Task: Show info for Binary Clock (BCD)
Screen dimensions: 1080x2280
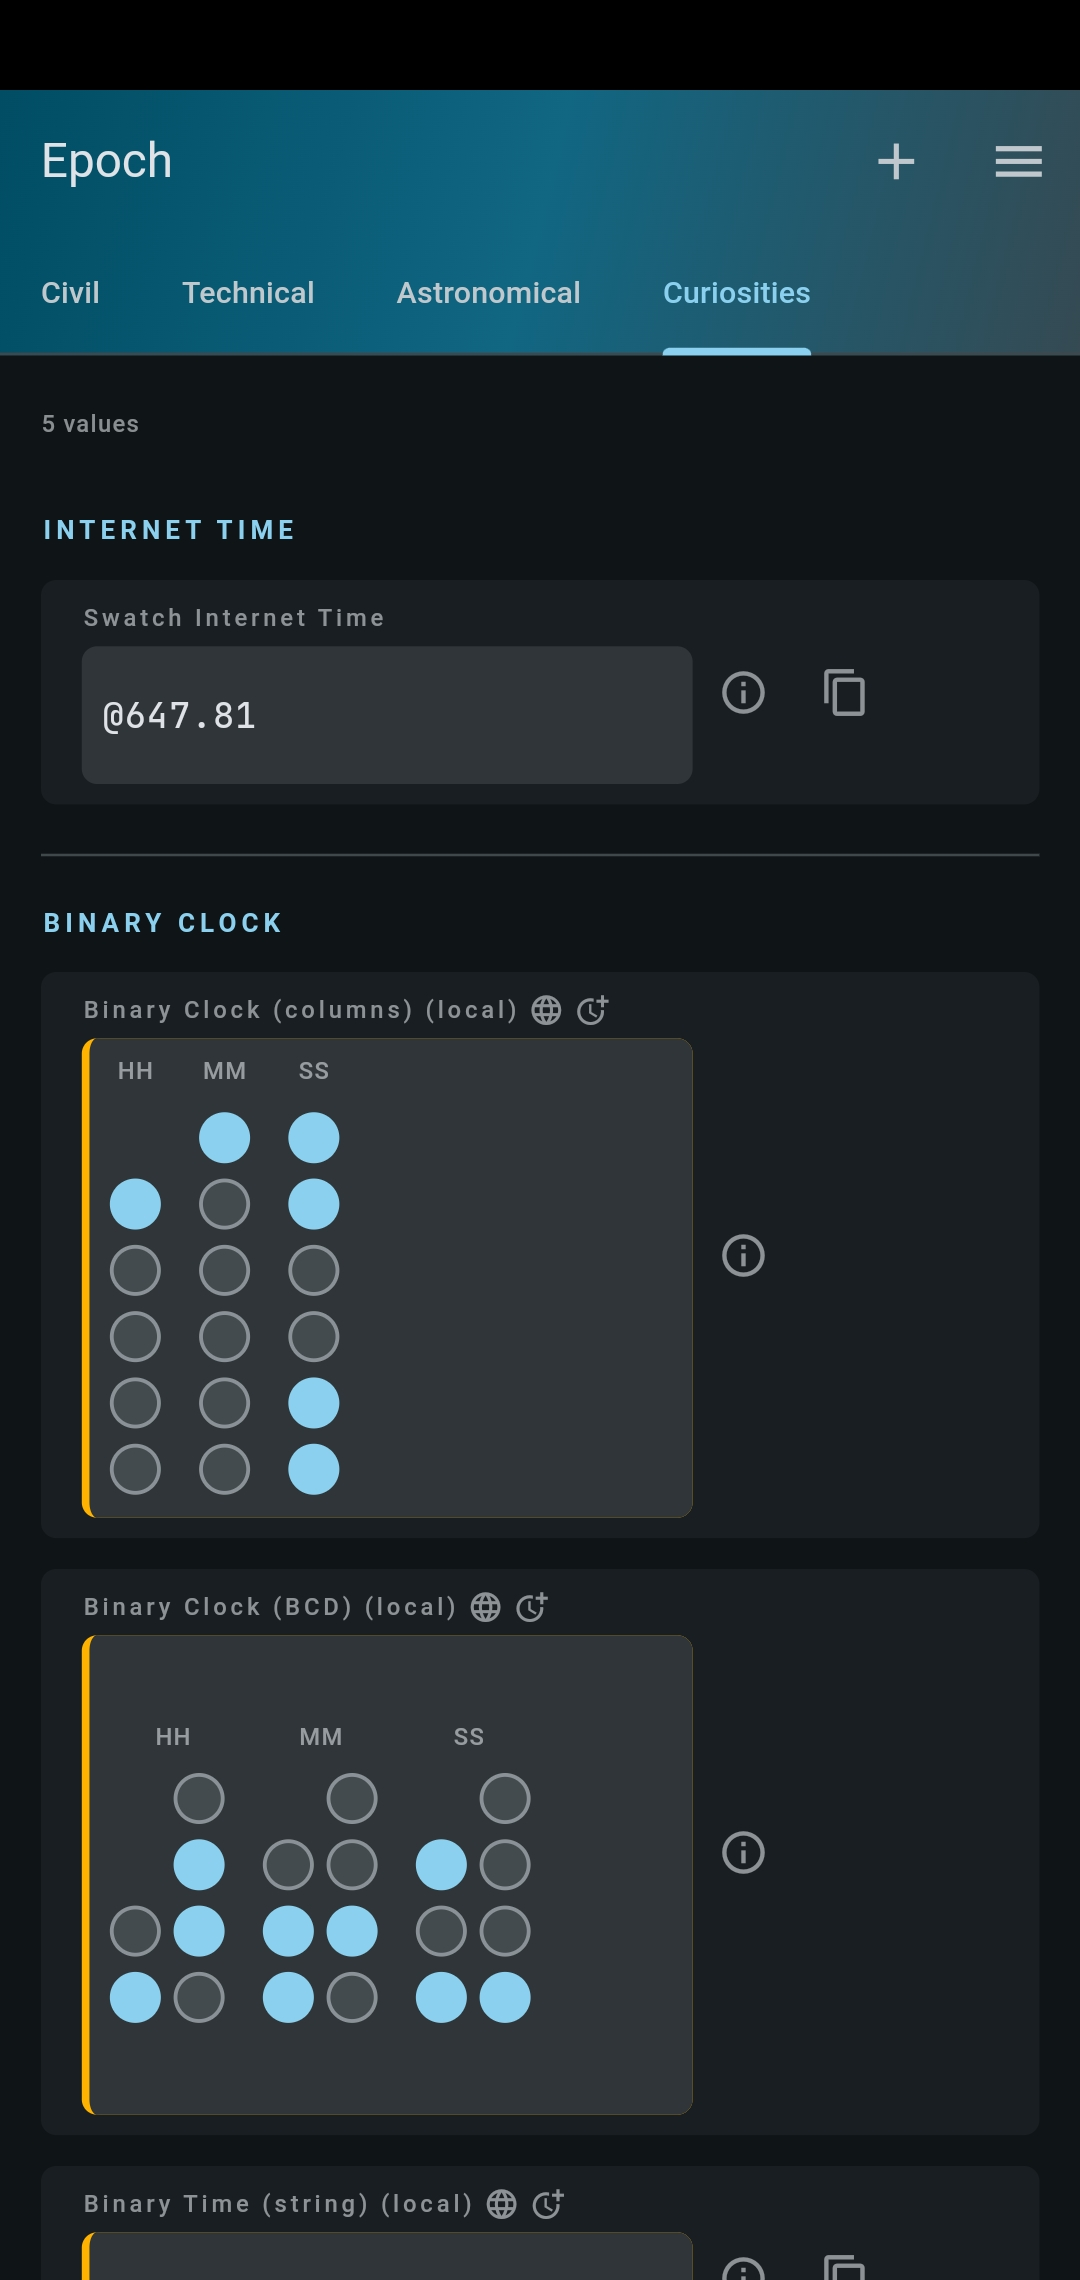Action: pyautogui.click(x=743, y=1852)
